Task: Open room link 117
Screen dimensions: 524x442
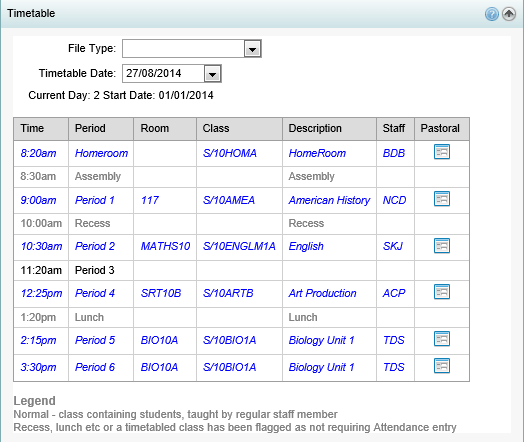Action: tap(150, 200)
